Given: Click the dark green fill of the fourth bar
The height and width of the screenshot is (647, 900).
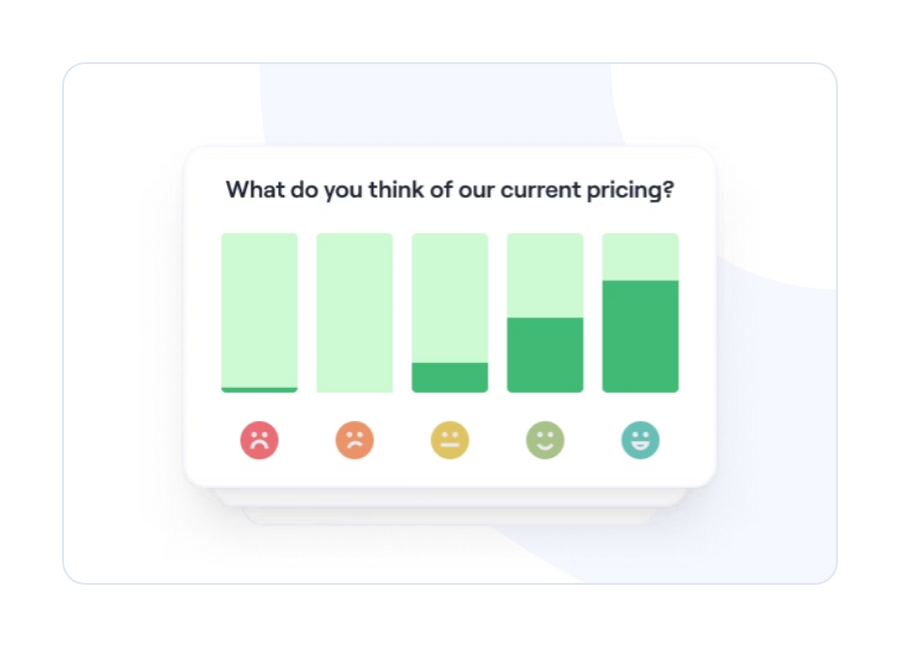Looking at the screenshot, I should pyautogui.click(x=544, y=355).
